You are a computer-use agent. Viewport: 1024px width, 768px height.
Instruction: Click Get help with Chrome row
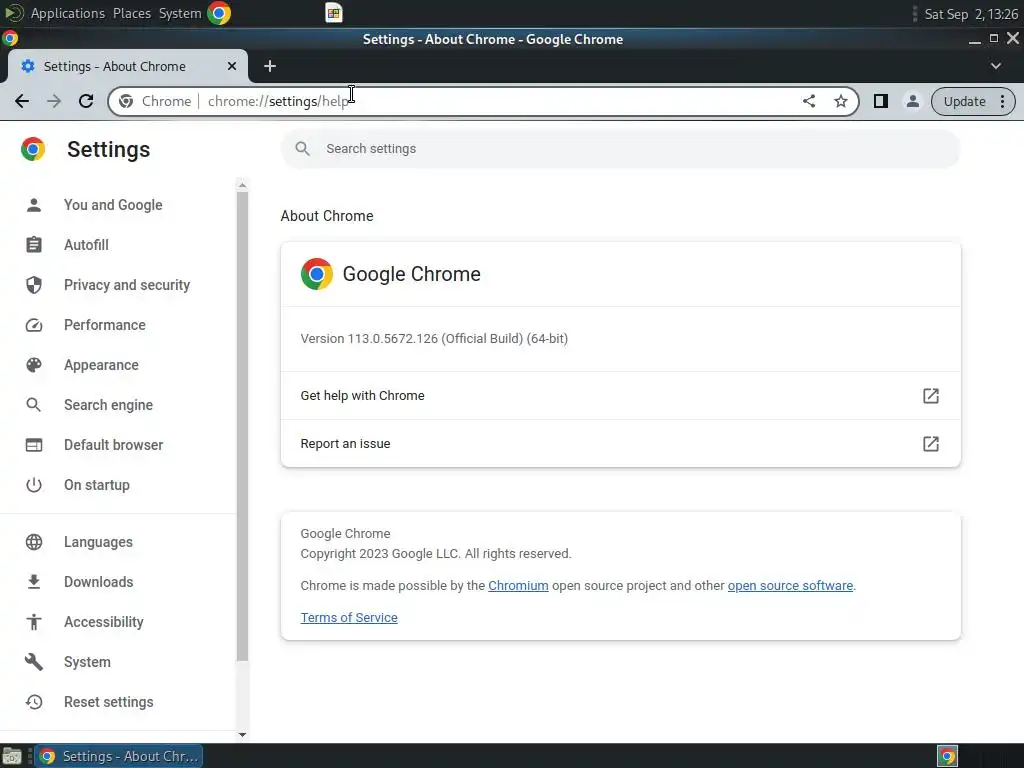coord(620,396)
